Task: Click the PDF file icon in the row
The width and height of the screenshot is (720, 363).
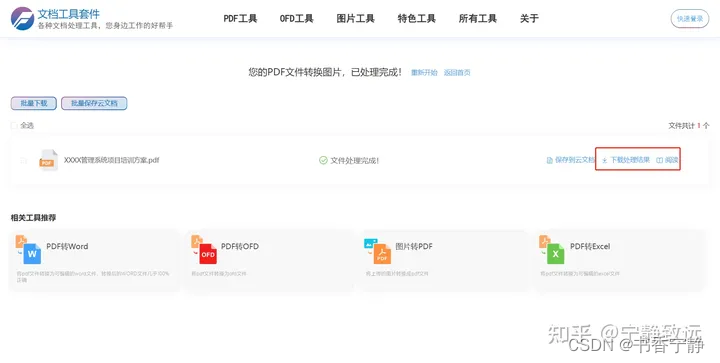Action: 48,160
